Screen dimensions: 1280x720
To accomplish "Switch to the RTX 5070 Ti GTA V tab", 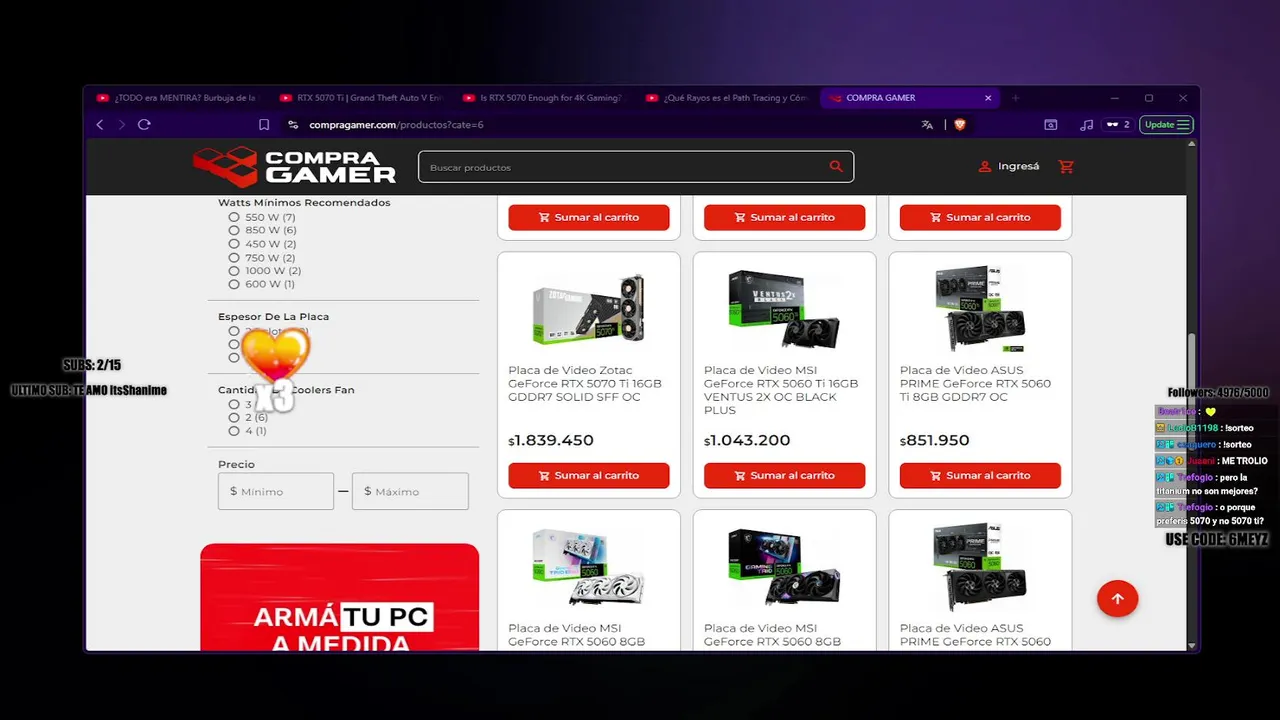I will click(360, 98).
